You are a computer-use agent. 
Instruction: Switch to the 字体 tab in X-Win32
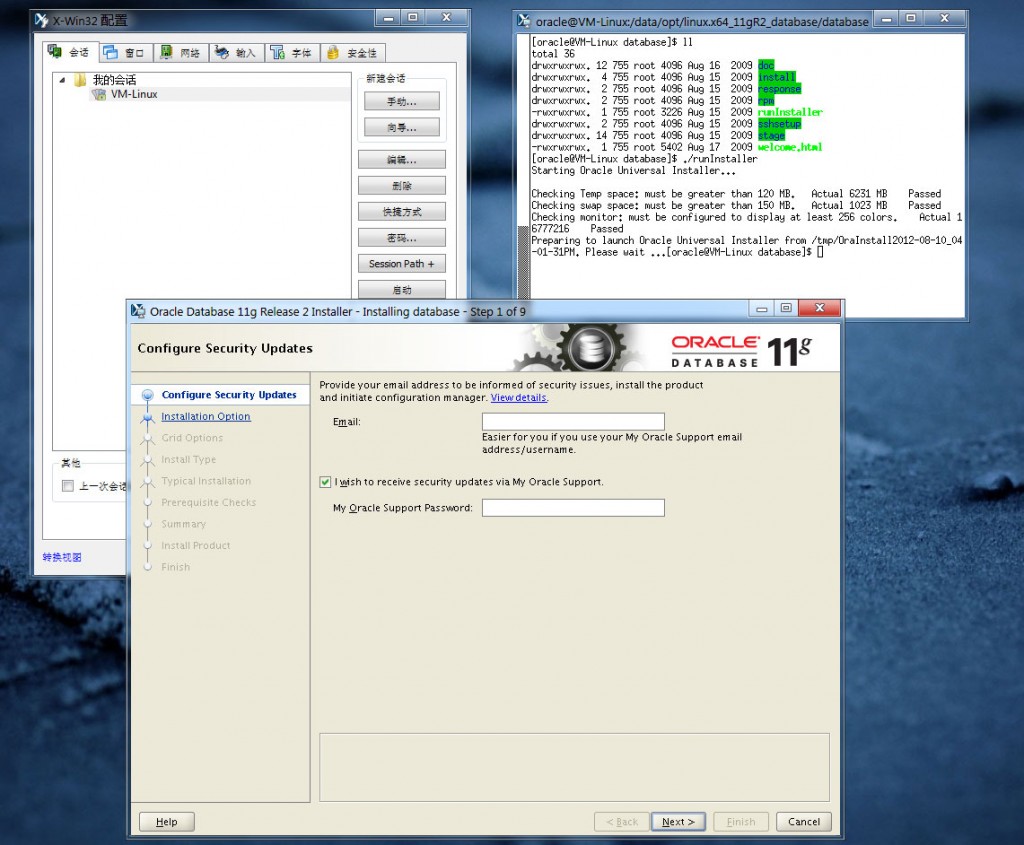pos(291,53)
